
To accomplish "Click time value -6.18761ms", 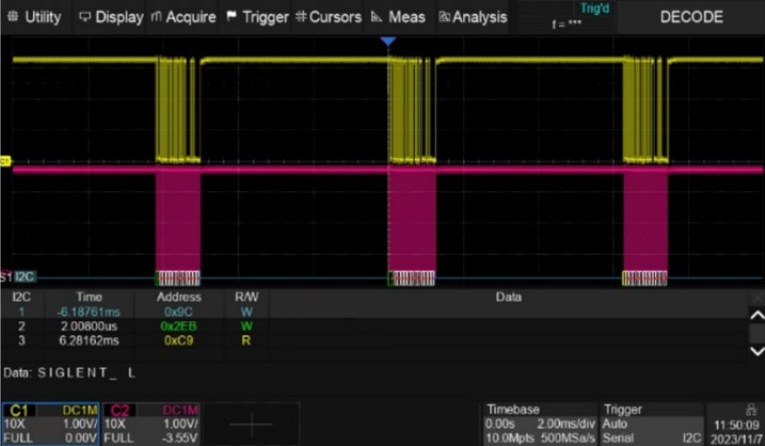I will click(x=89, y=311).
